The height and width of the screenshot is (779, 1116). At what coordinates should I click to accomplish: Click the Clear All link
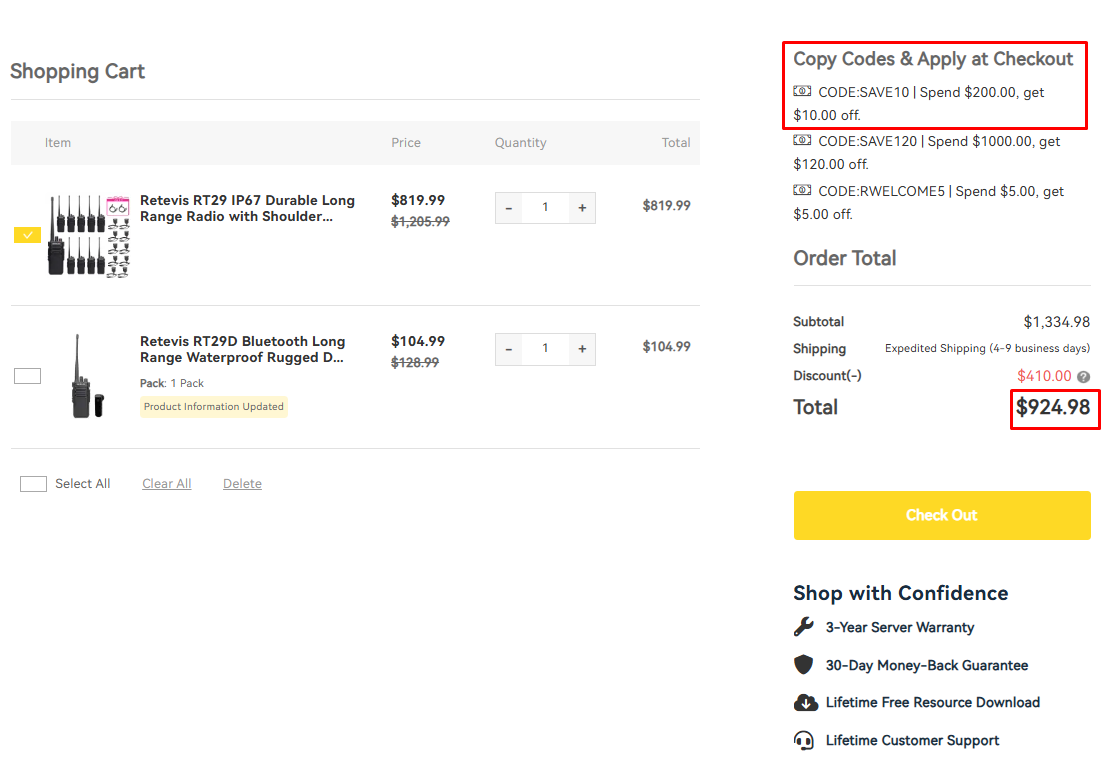click(167, 484)
